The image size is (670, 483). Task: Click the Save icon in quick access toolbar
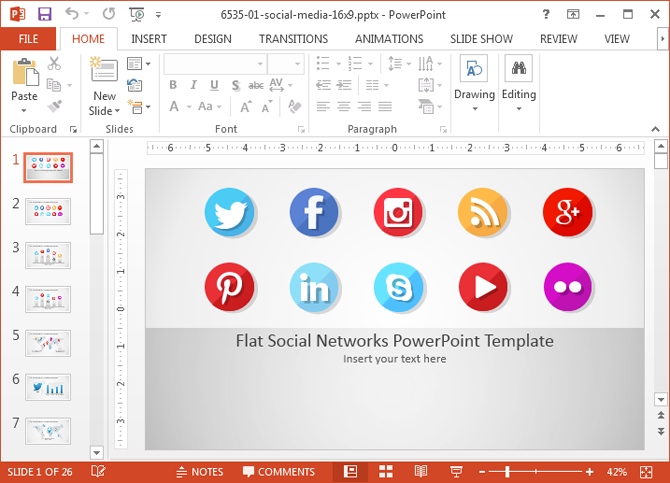pos(44,14)
